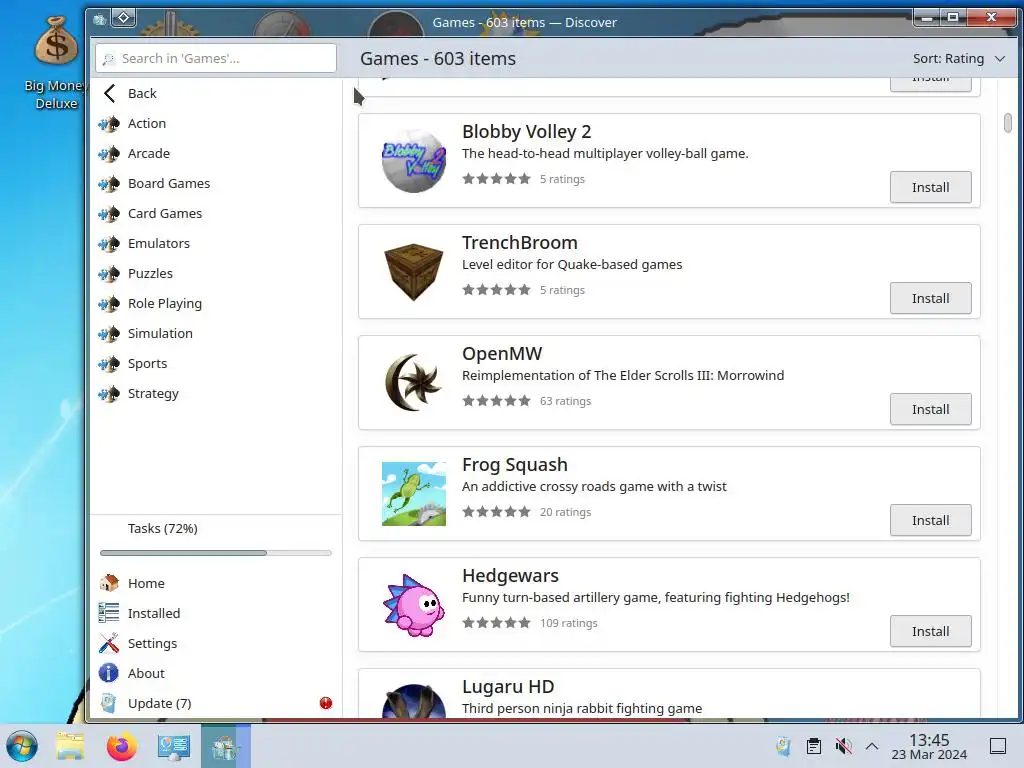Open the file manager taskbar icon
Image resolution: width=1024 pixels, height=768 pixels.
tap(70, 746)
